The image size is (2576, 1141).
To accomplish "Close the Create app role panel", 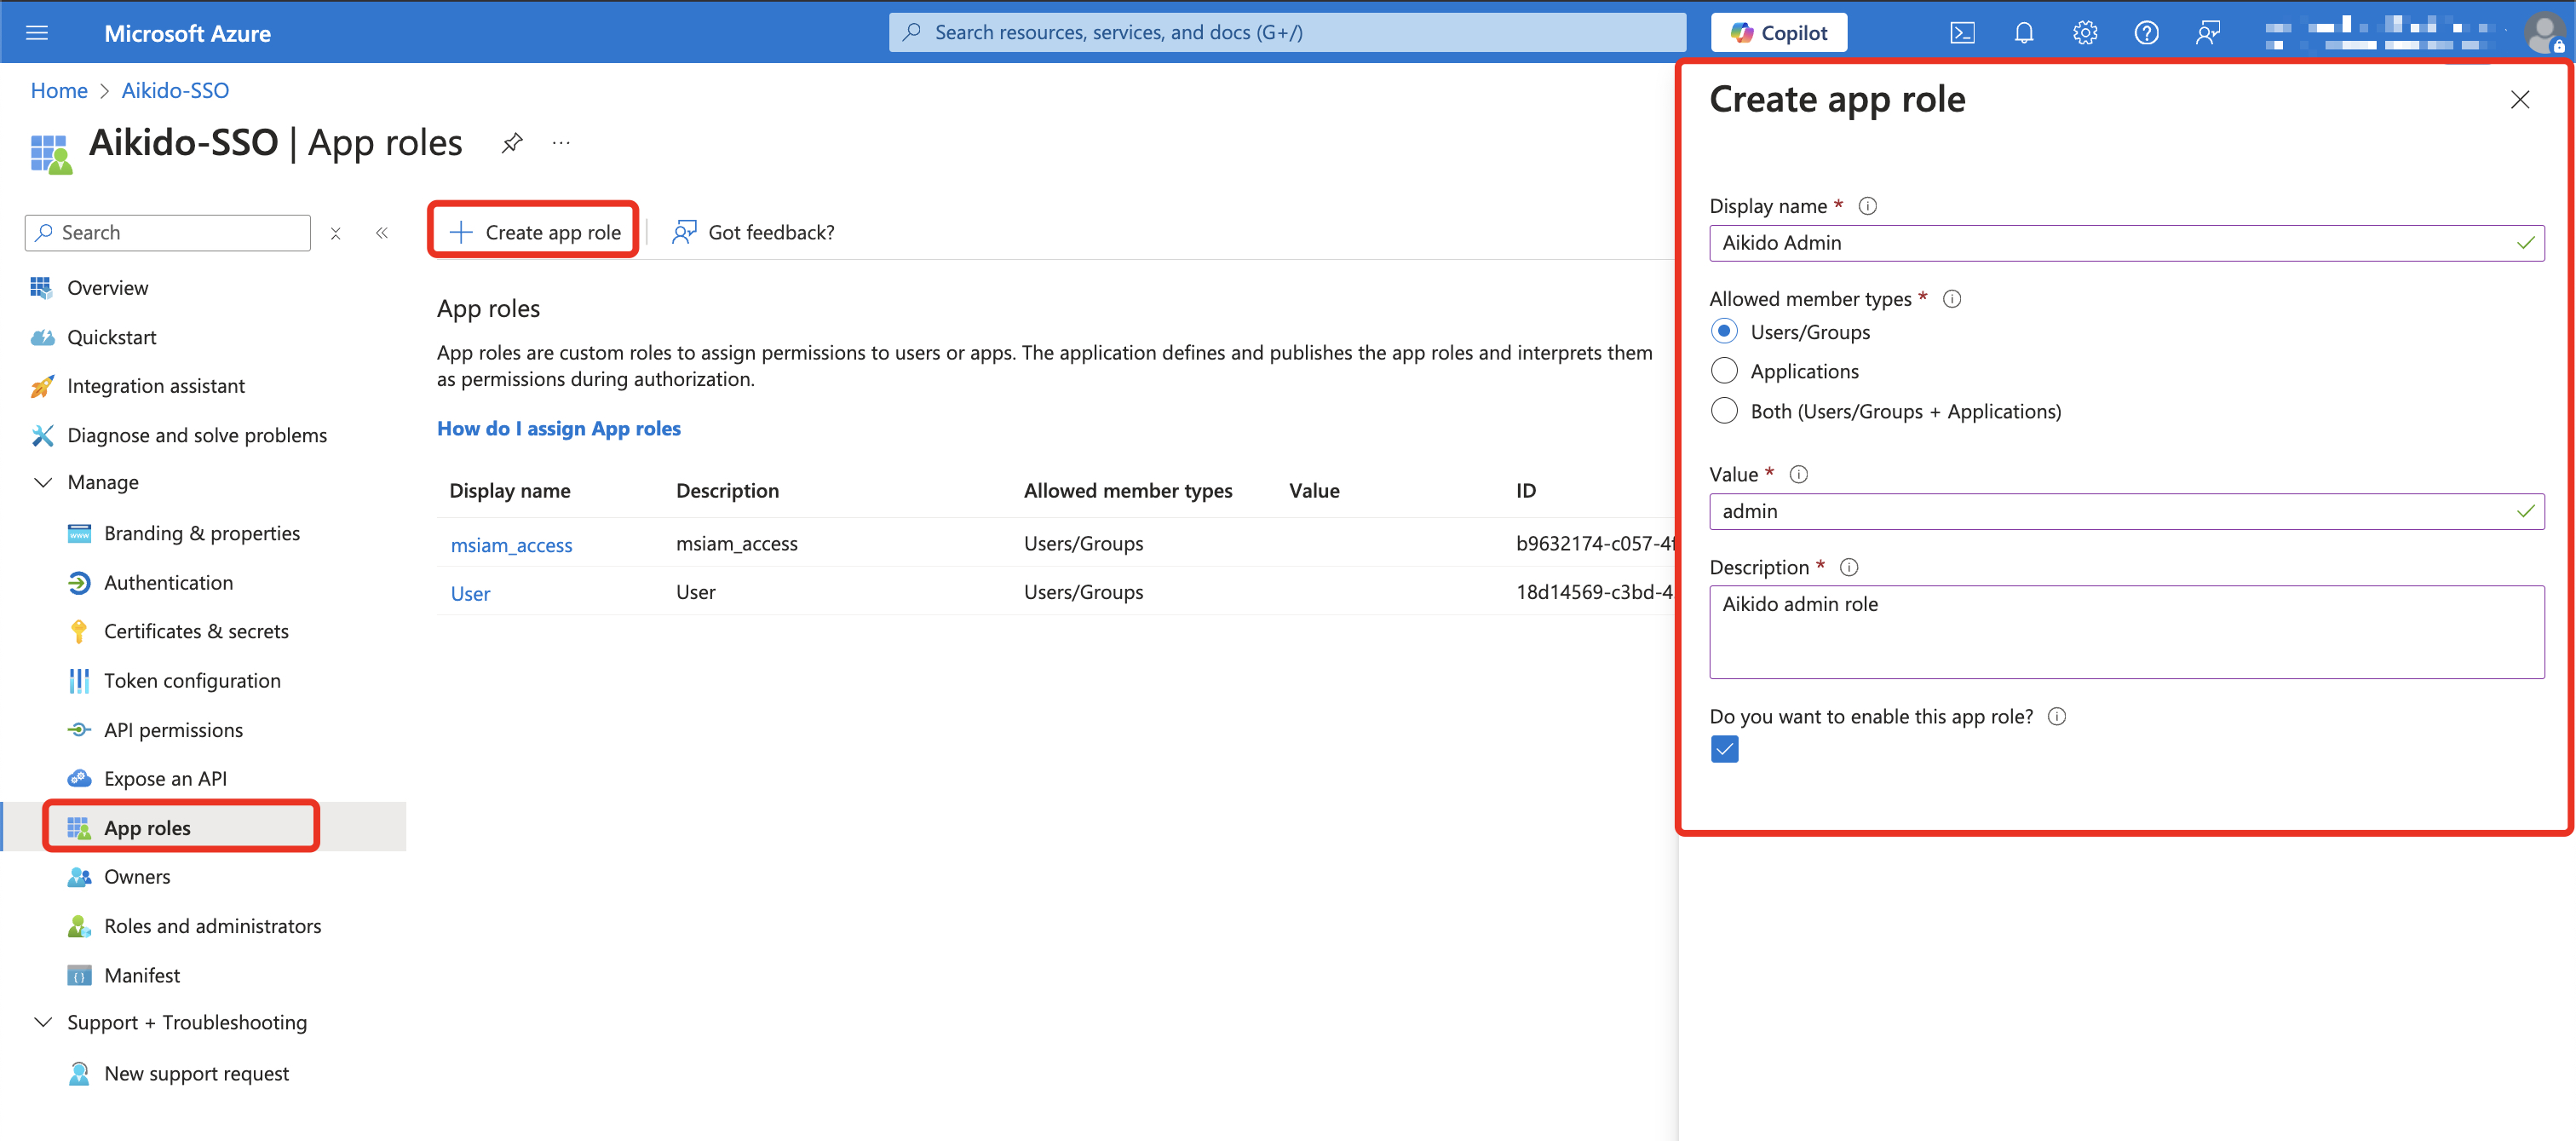I will pyautogui.click(x=2519, y=100).
